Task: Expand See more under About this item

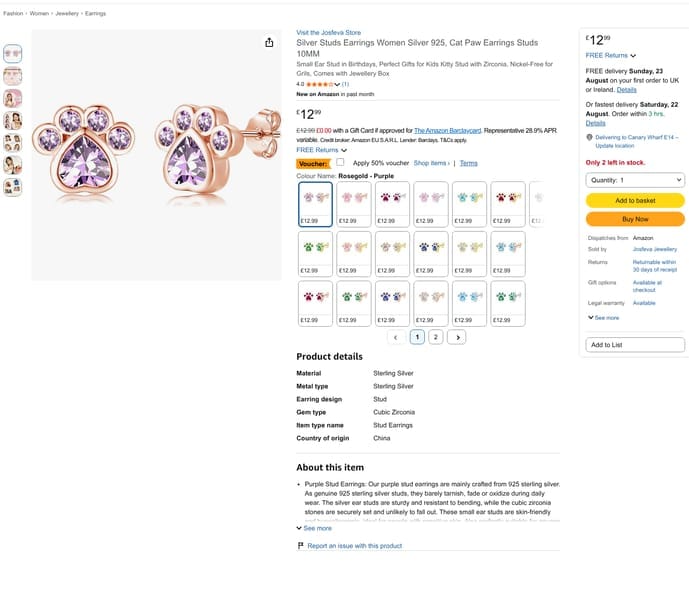Action: 314,528
